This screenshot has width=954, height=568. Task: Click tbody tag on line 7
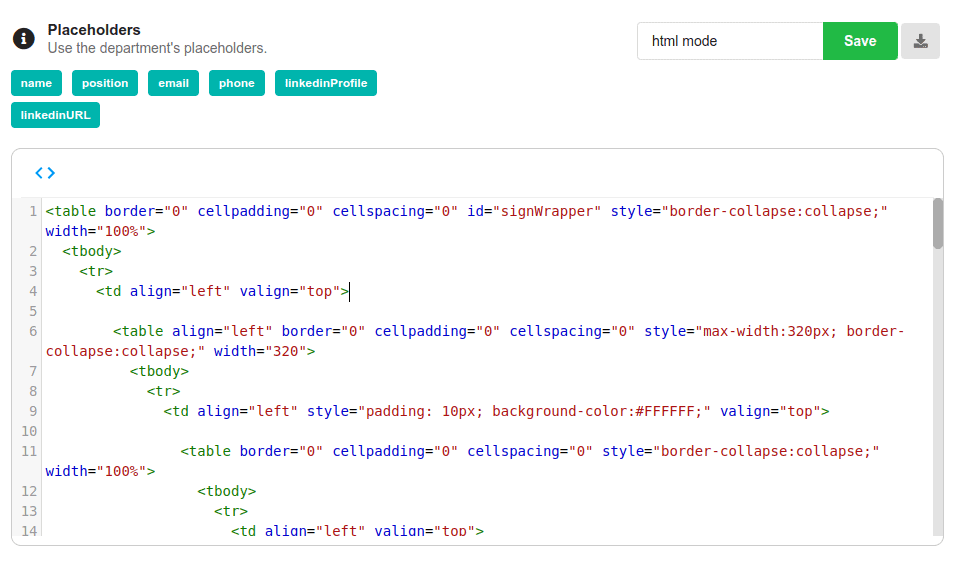tap(159, 372)
